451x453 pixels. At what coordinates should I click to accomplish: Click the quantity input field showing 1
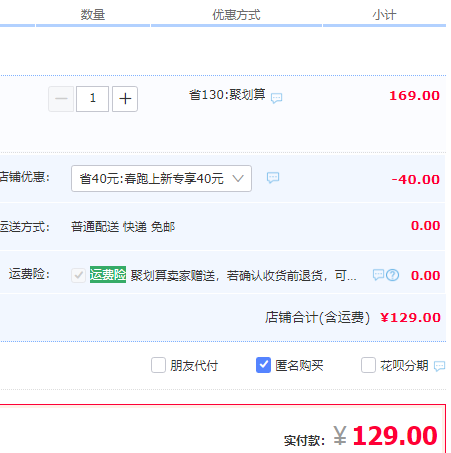tap(93, 99)
